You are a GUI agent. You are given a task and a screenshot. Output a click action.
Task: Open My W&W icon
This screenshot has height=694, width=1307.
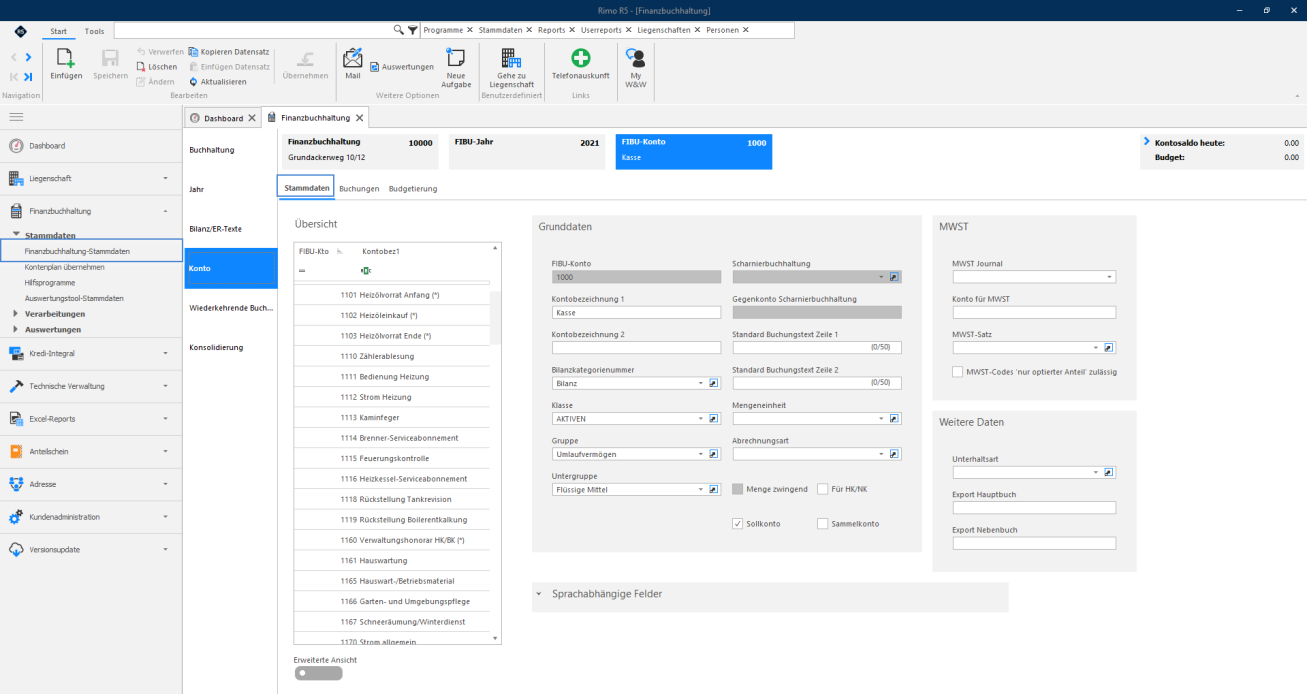[x=635, y=57]
